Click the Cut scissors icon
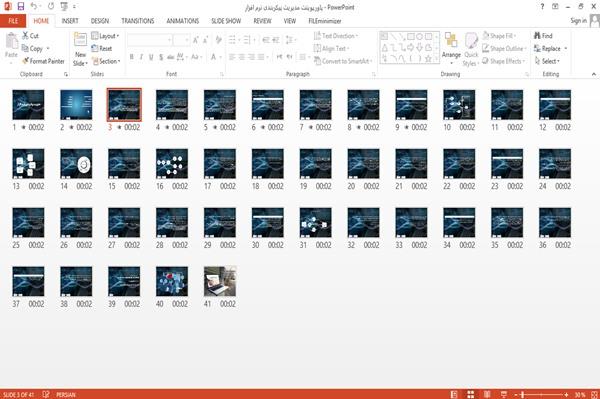The width and height of the screenshot is (600, 399). [25, 36]
